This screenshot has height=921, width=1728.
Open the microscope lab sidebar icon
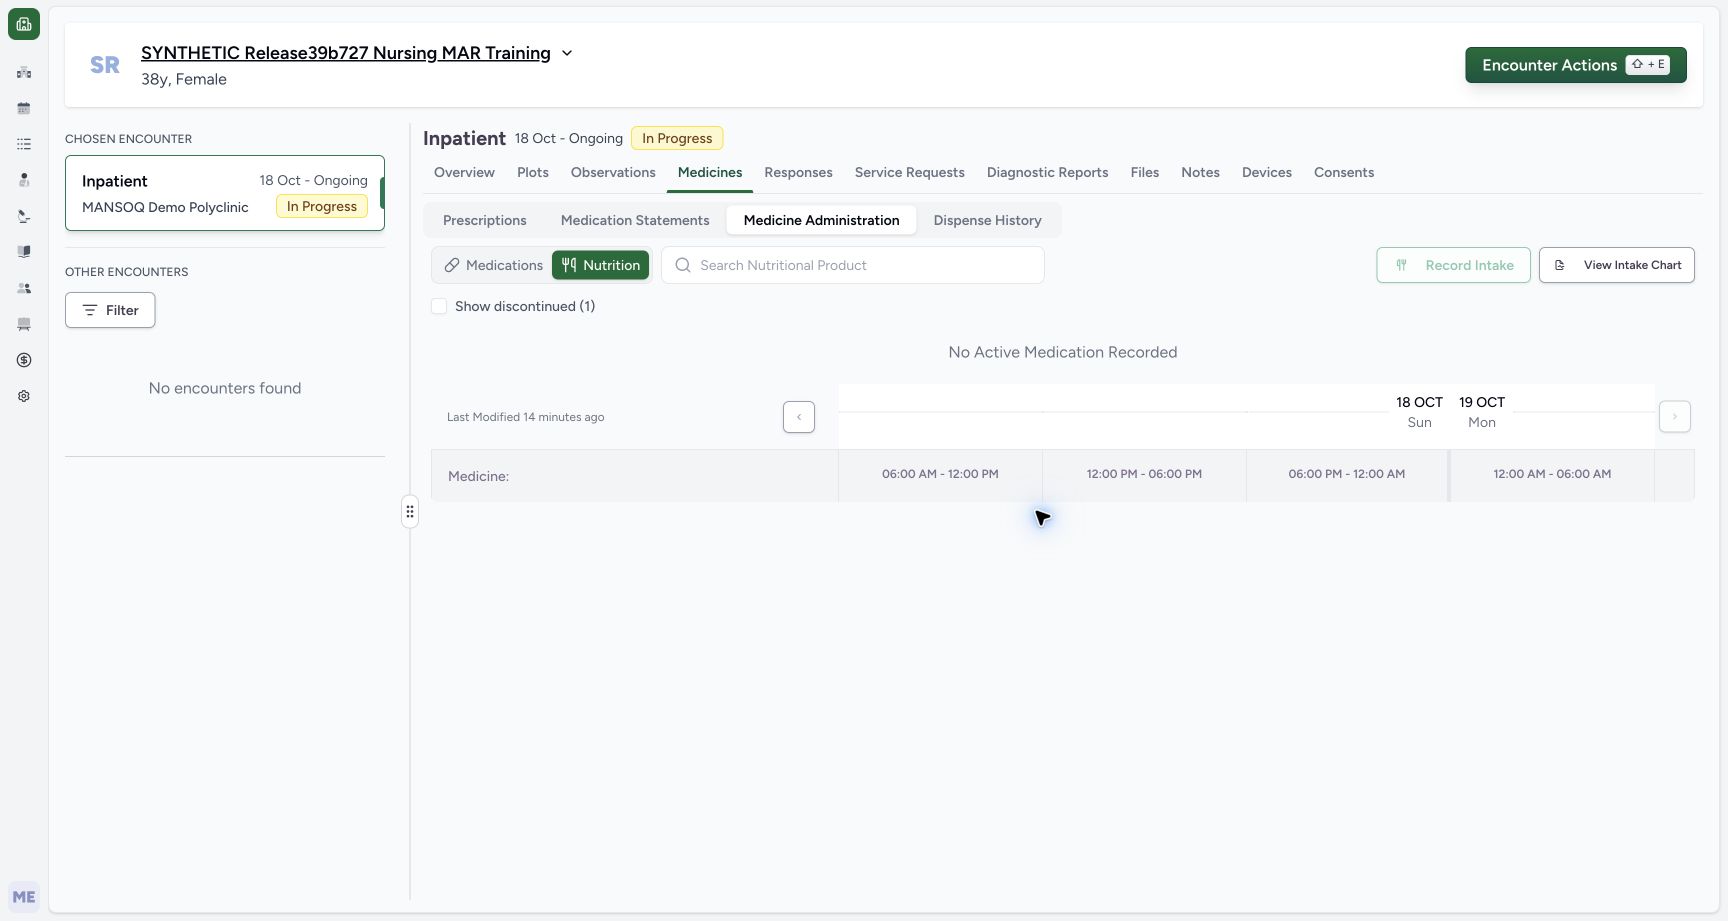pos(24,216)
